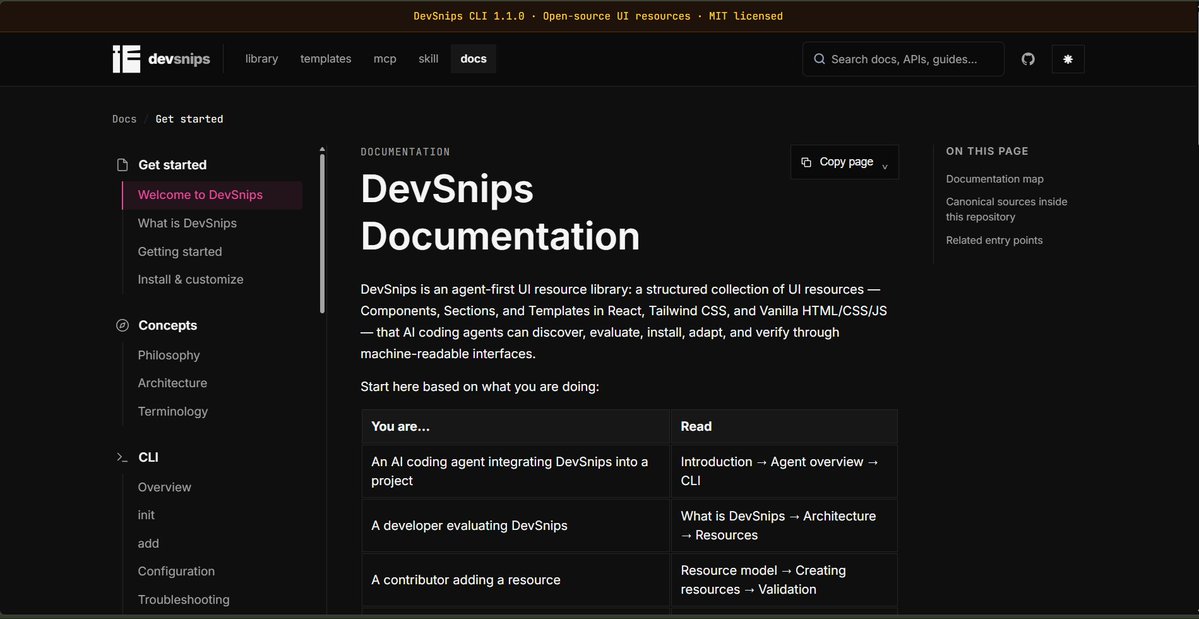Click the ON THIS PAGE label
Viewport: 1199px width, 619px height.
click(987, 151)
